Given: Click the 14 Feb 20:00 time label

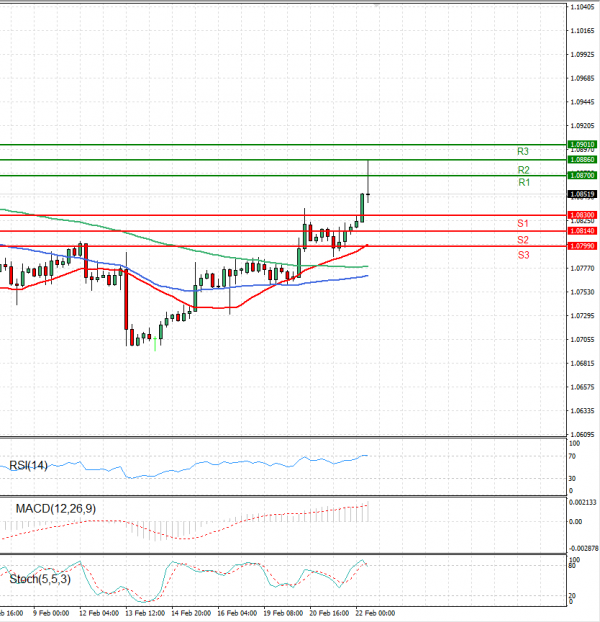Looking at the screenshot, I should click(191, 613).
